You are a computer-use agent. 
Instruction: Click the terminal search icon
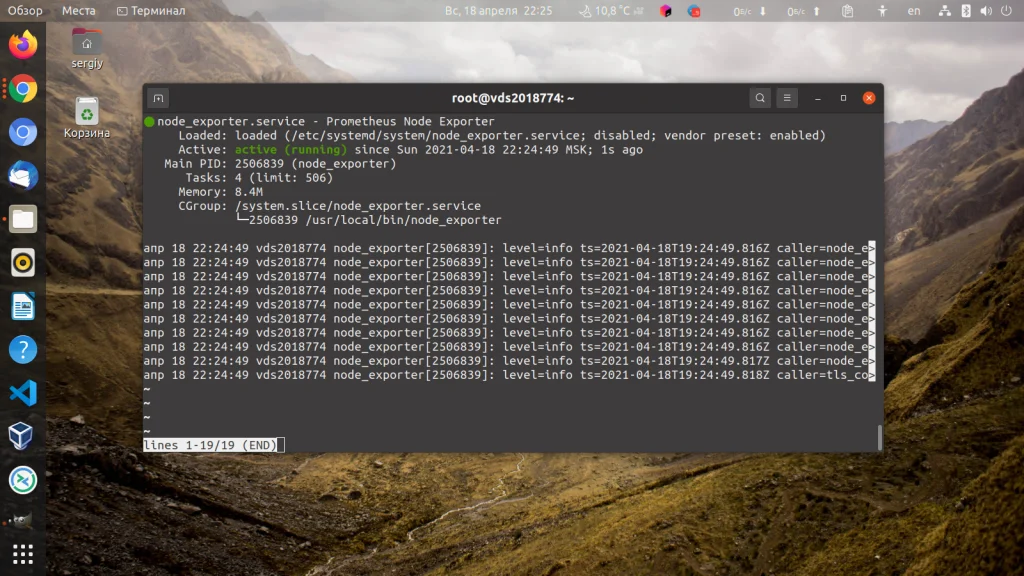pos(760,98)
